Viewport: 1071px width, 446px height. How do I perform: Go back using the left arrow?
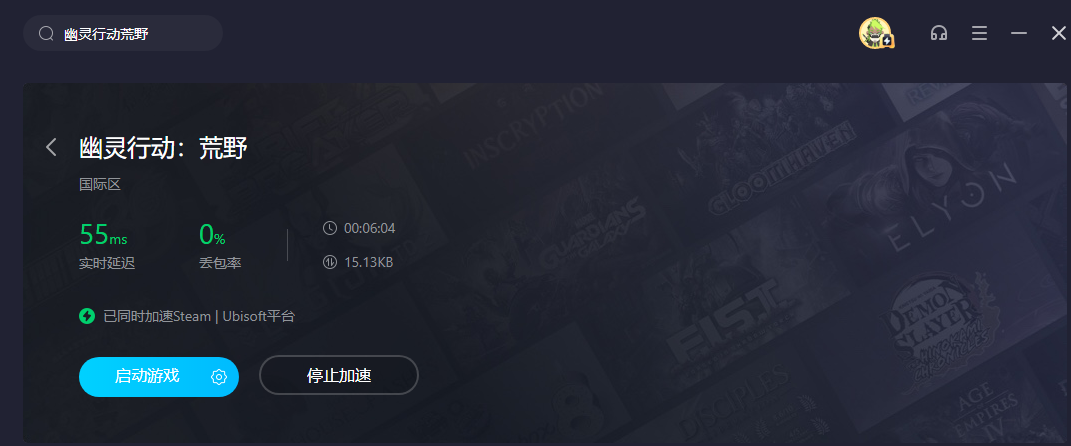51,147
